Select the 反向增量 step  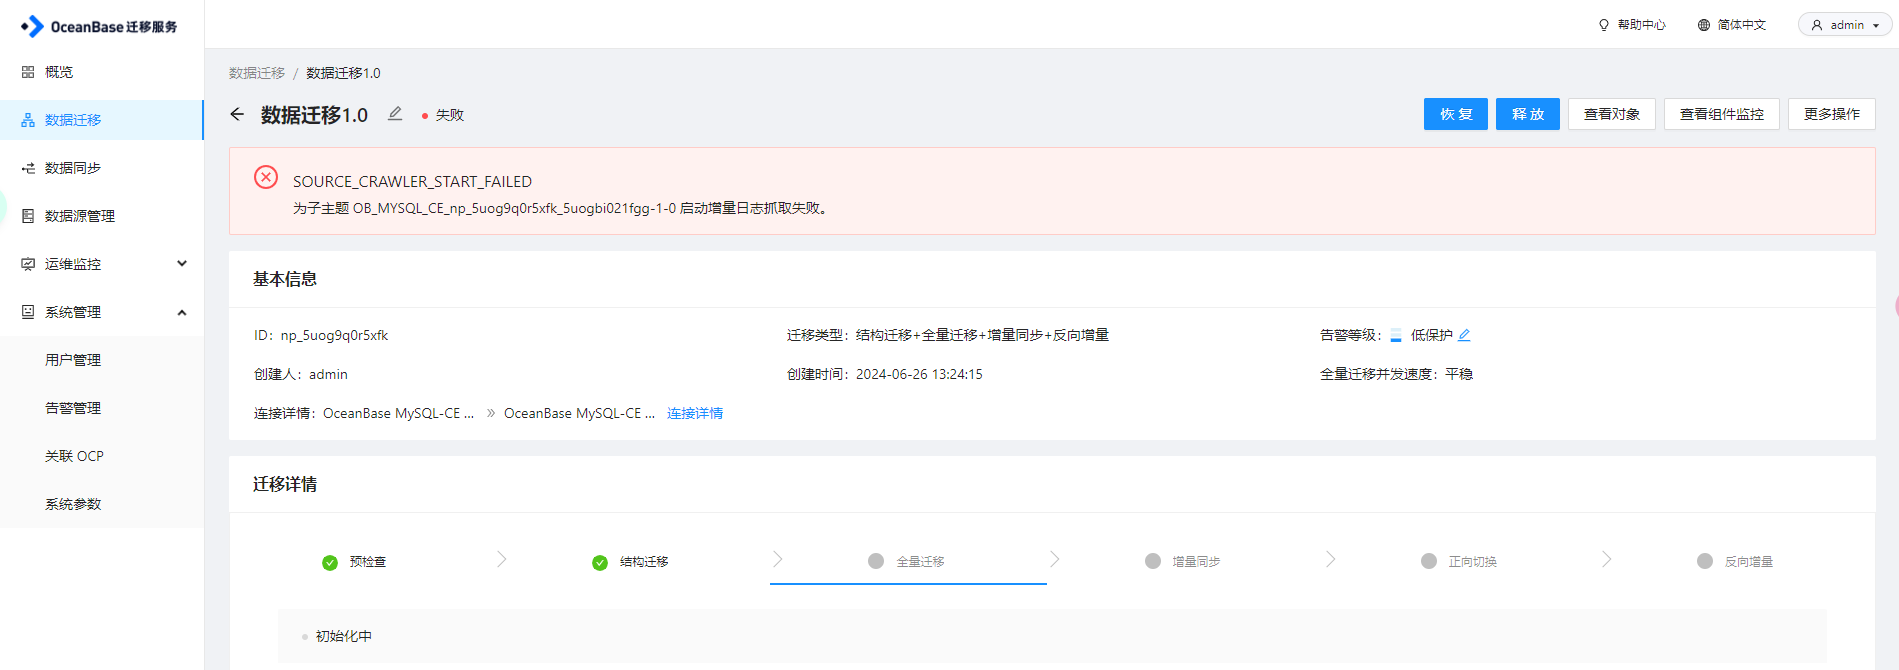tap(1748, 562)
